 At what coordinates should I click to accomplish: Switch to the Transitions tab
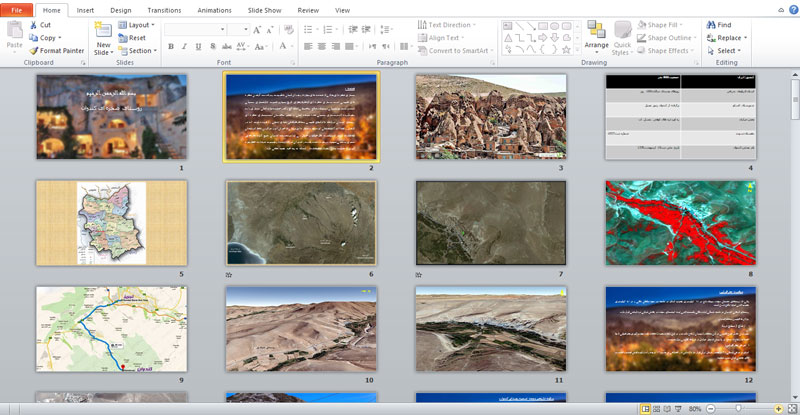click(163, 10)
